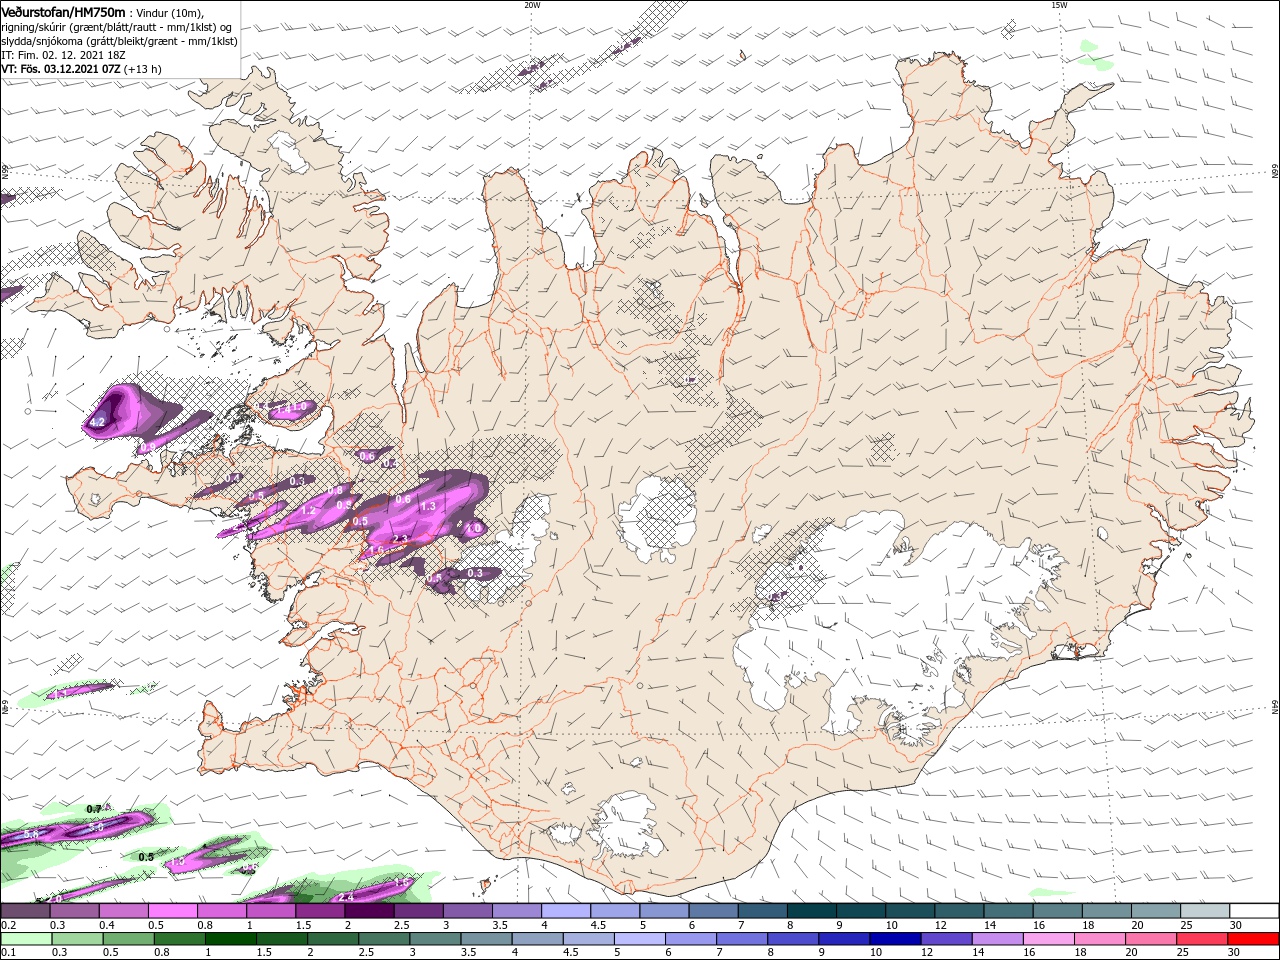The height and width of the screenshot is (960, 1280).
Task: Pick top-row pink swatch between 0.5 and 0.8
Action: [x=173, y=911]
